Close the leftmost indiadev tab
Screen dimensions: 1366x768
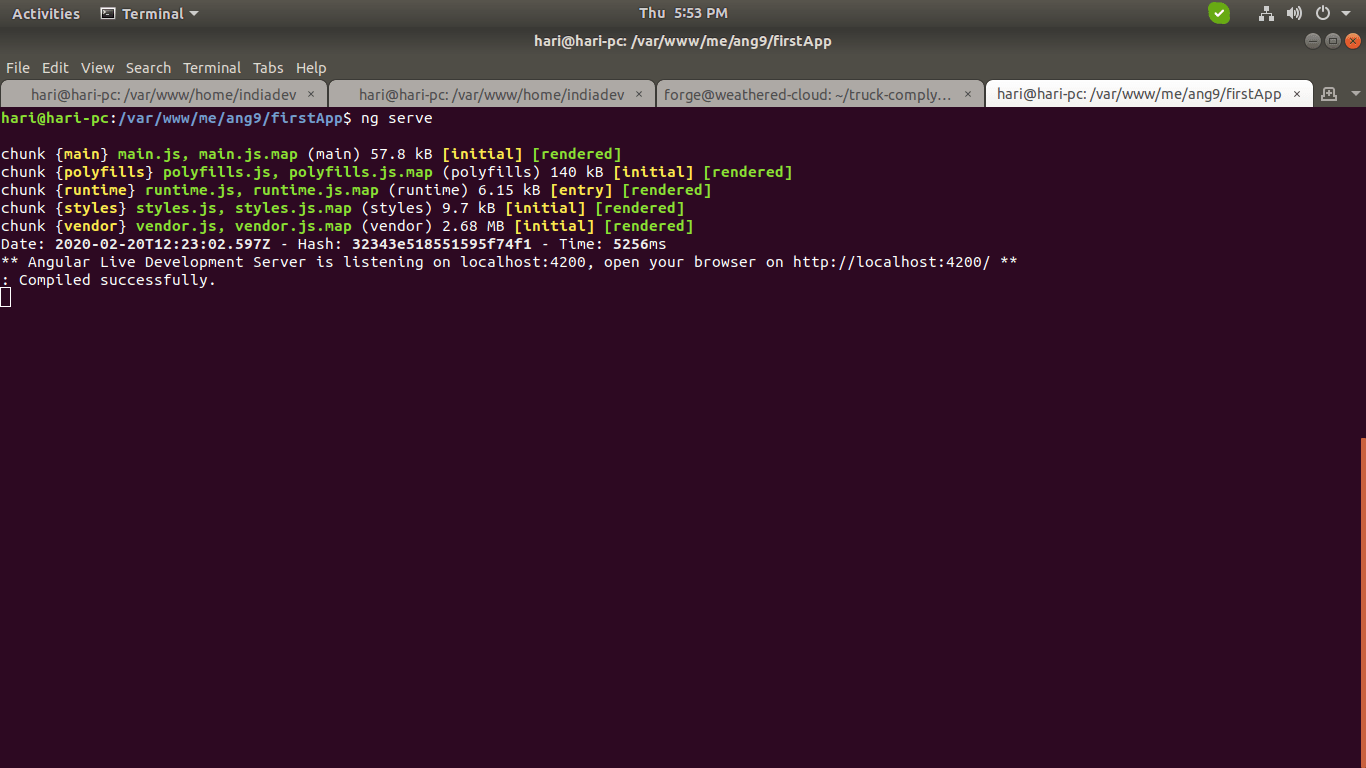coord(311,94)
